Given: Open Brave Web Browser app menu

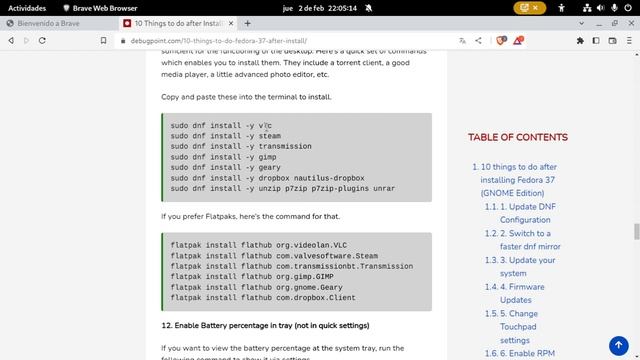Looking at the screenshot, I should (100, 8).
